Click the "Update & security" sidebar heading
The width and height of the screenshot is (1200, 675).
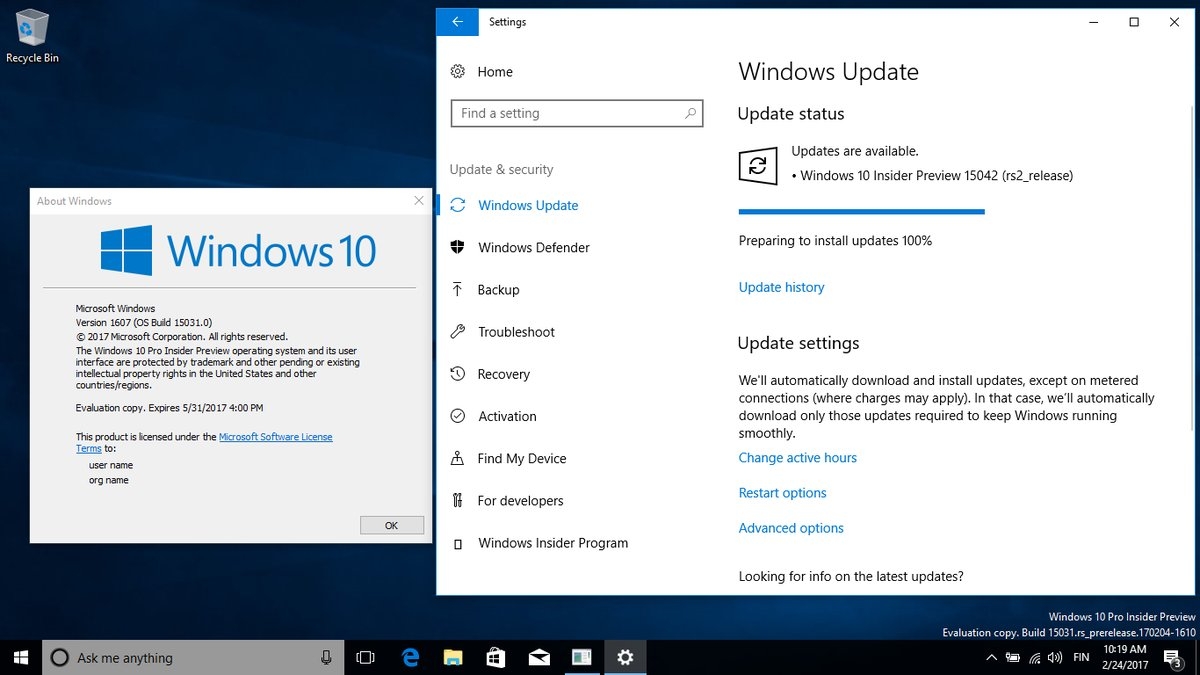pyautogui.click(x=501, y=170)
